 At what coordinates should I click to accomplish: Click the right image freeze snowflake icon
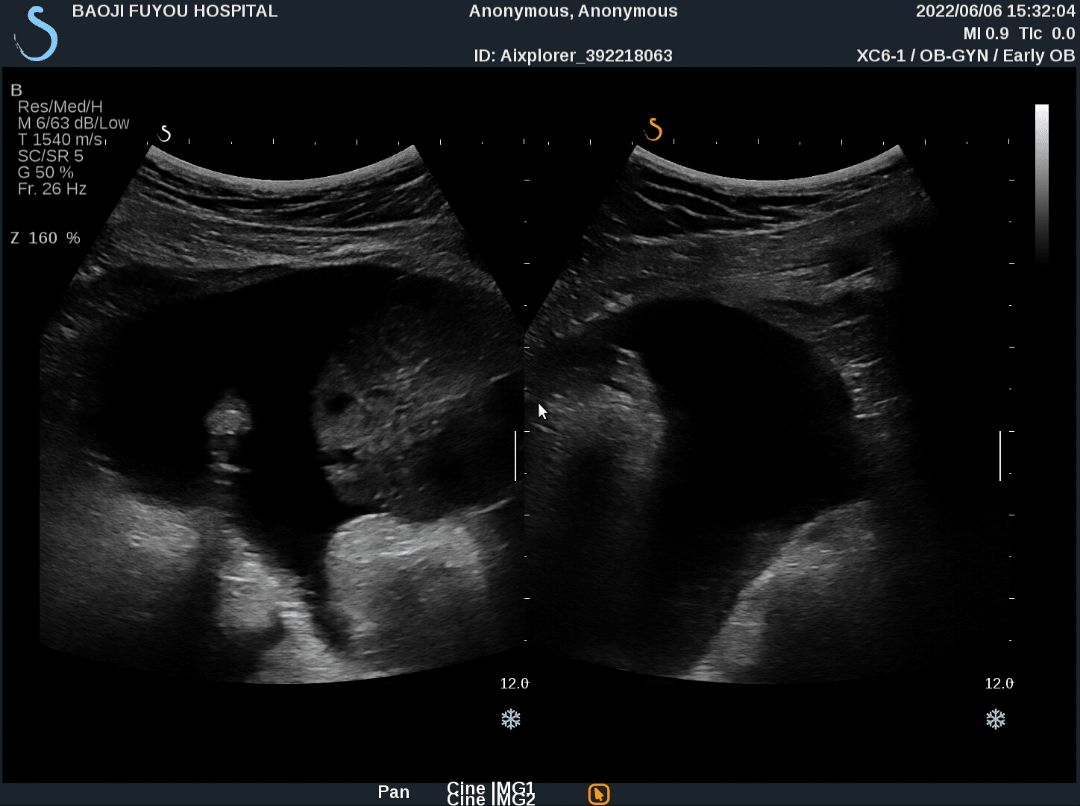point(995,719)
